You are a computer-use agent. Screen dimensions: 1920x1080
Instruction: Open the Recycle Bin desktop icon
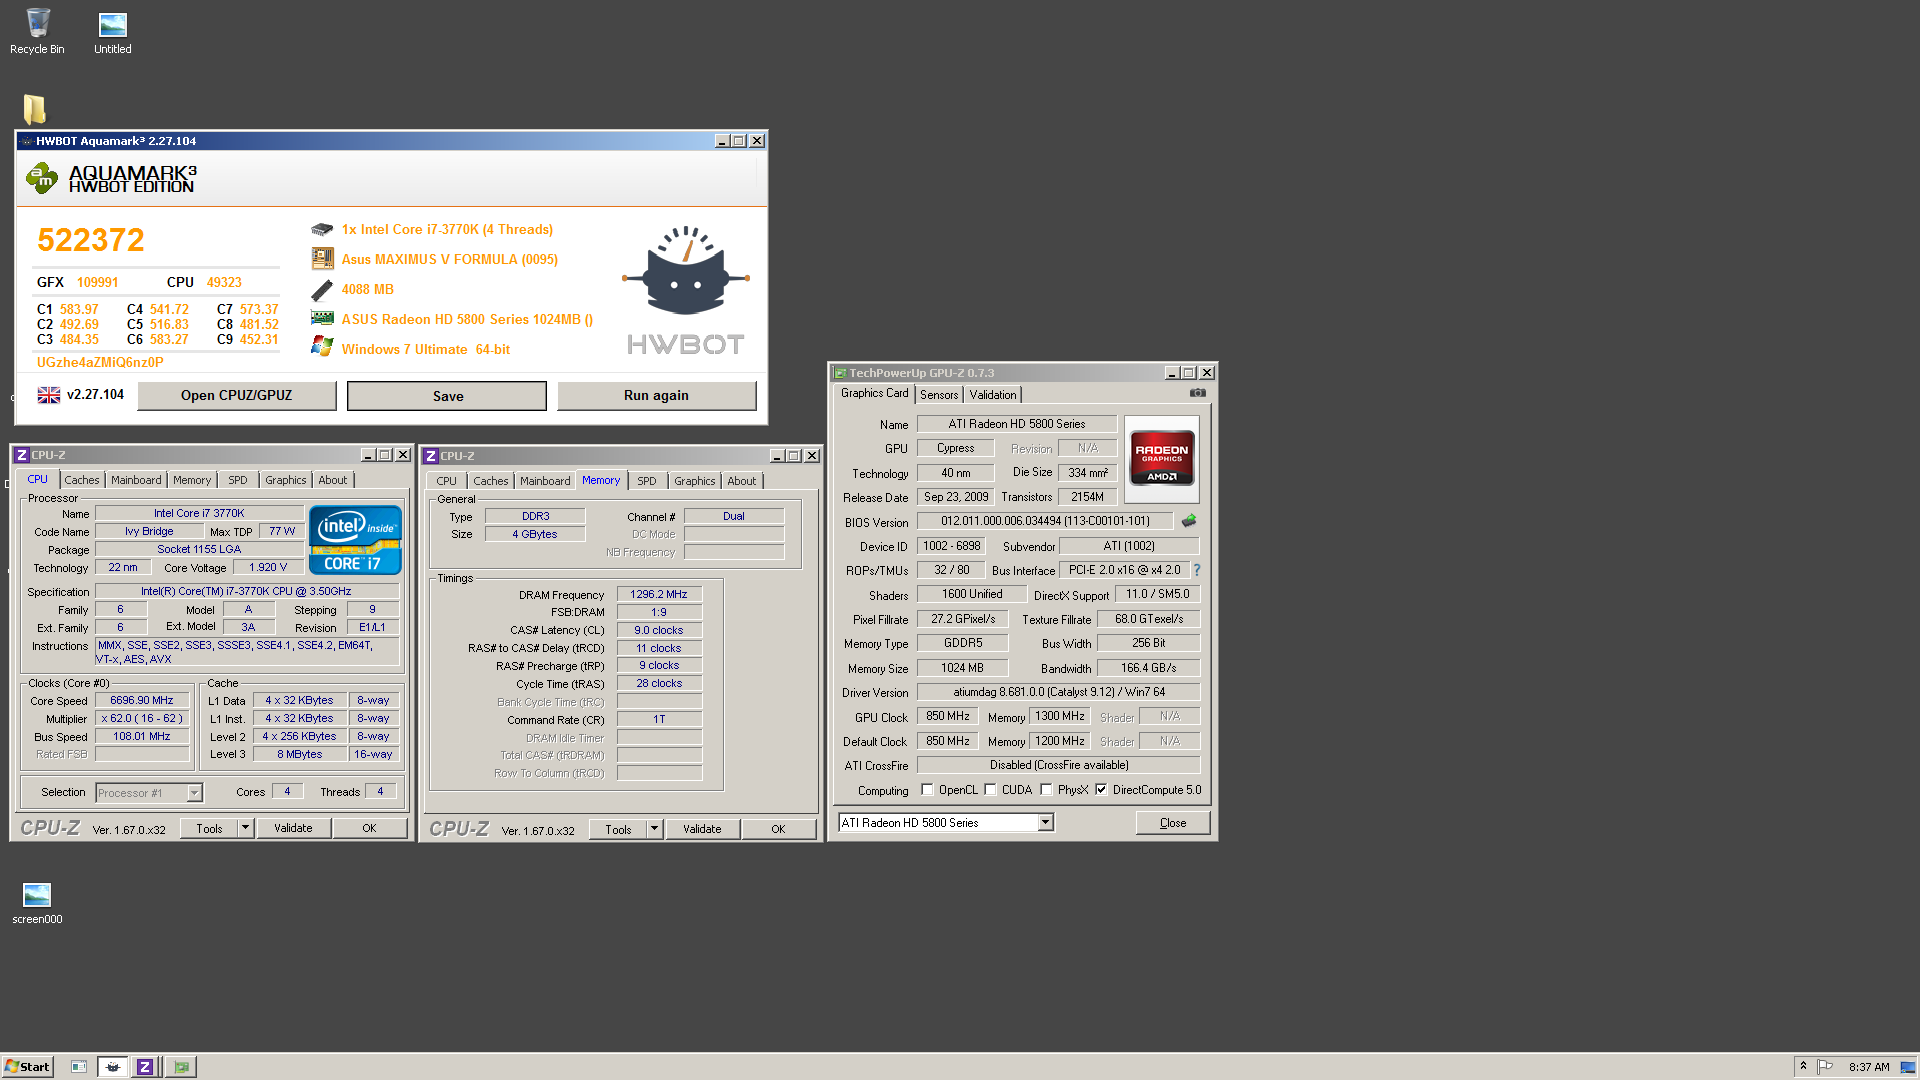coord(37,30)
